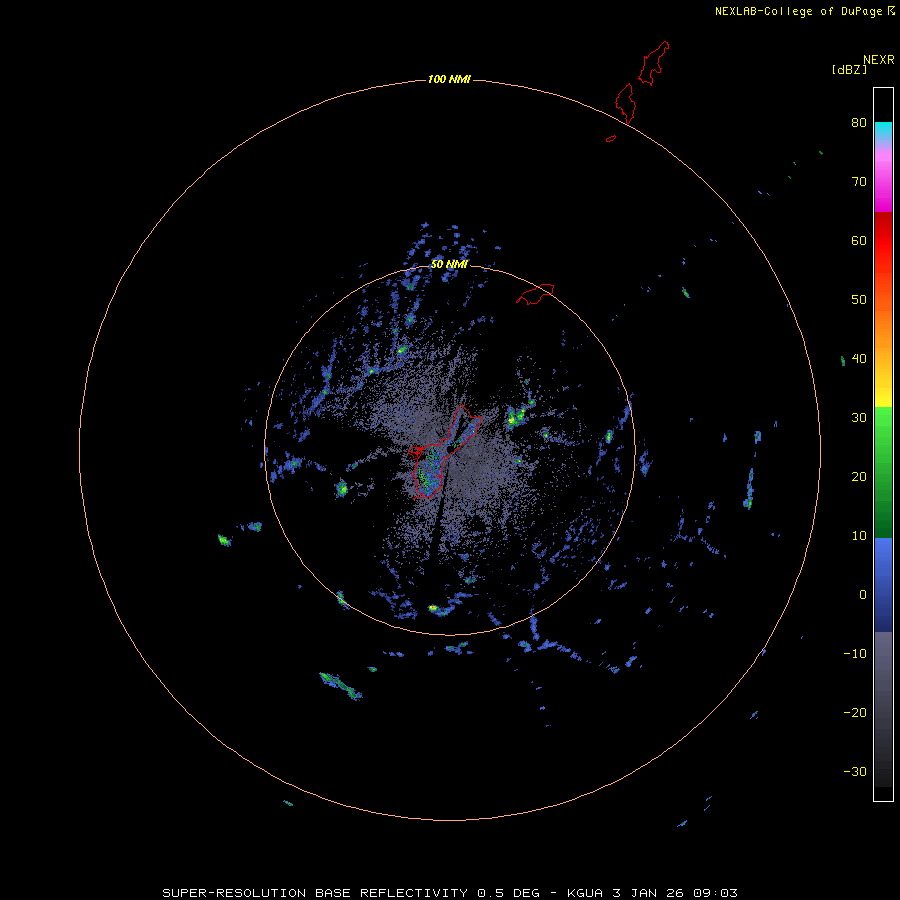Click the -10 value on the dBZ scale
Viewport: 900px width, 900px height.
[x=855, y=654]
